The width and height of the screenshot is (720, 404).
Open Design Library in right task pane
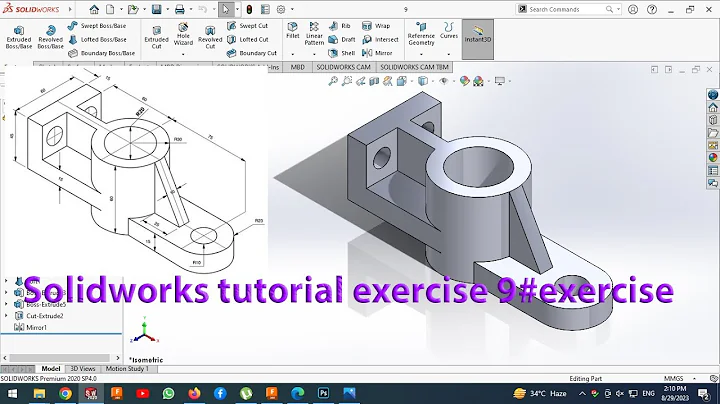point(713,120)
